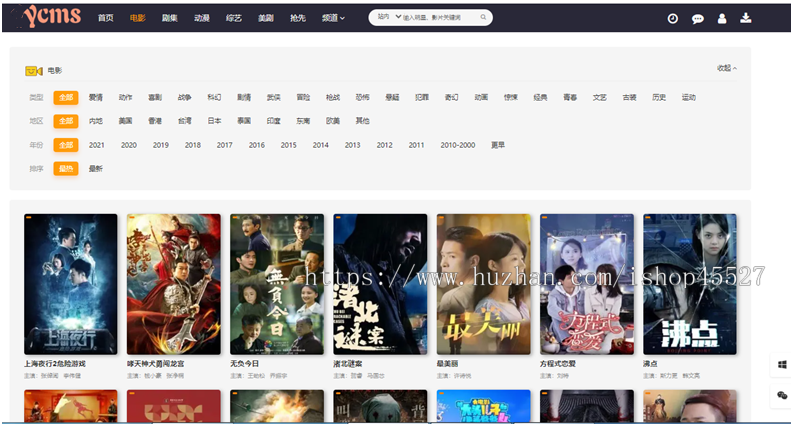The height and width of the screenshot is (426, 793).
Task: Open the 动漫 nav tab
Action: click(201, 18)
